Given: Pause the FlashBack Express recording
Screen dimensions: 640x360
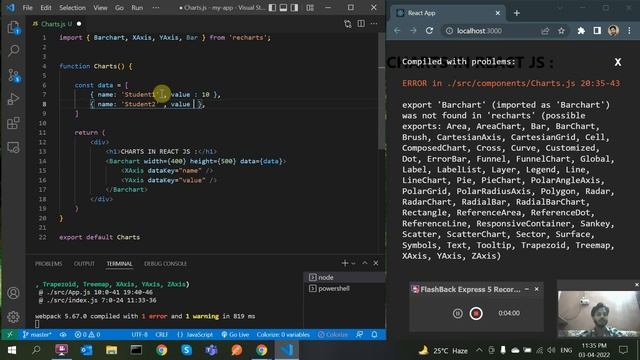Looking at the screenshot, I should (x=458, y=313).
